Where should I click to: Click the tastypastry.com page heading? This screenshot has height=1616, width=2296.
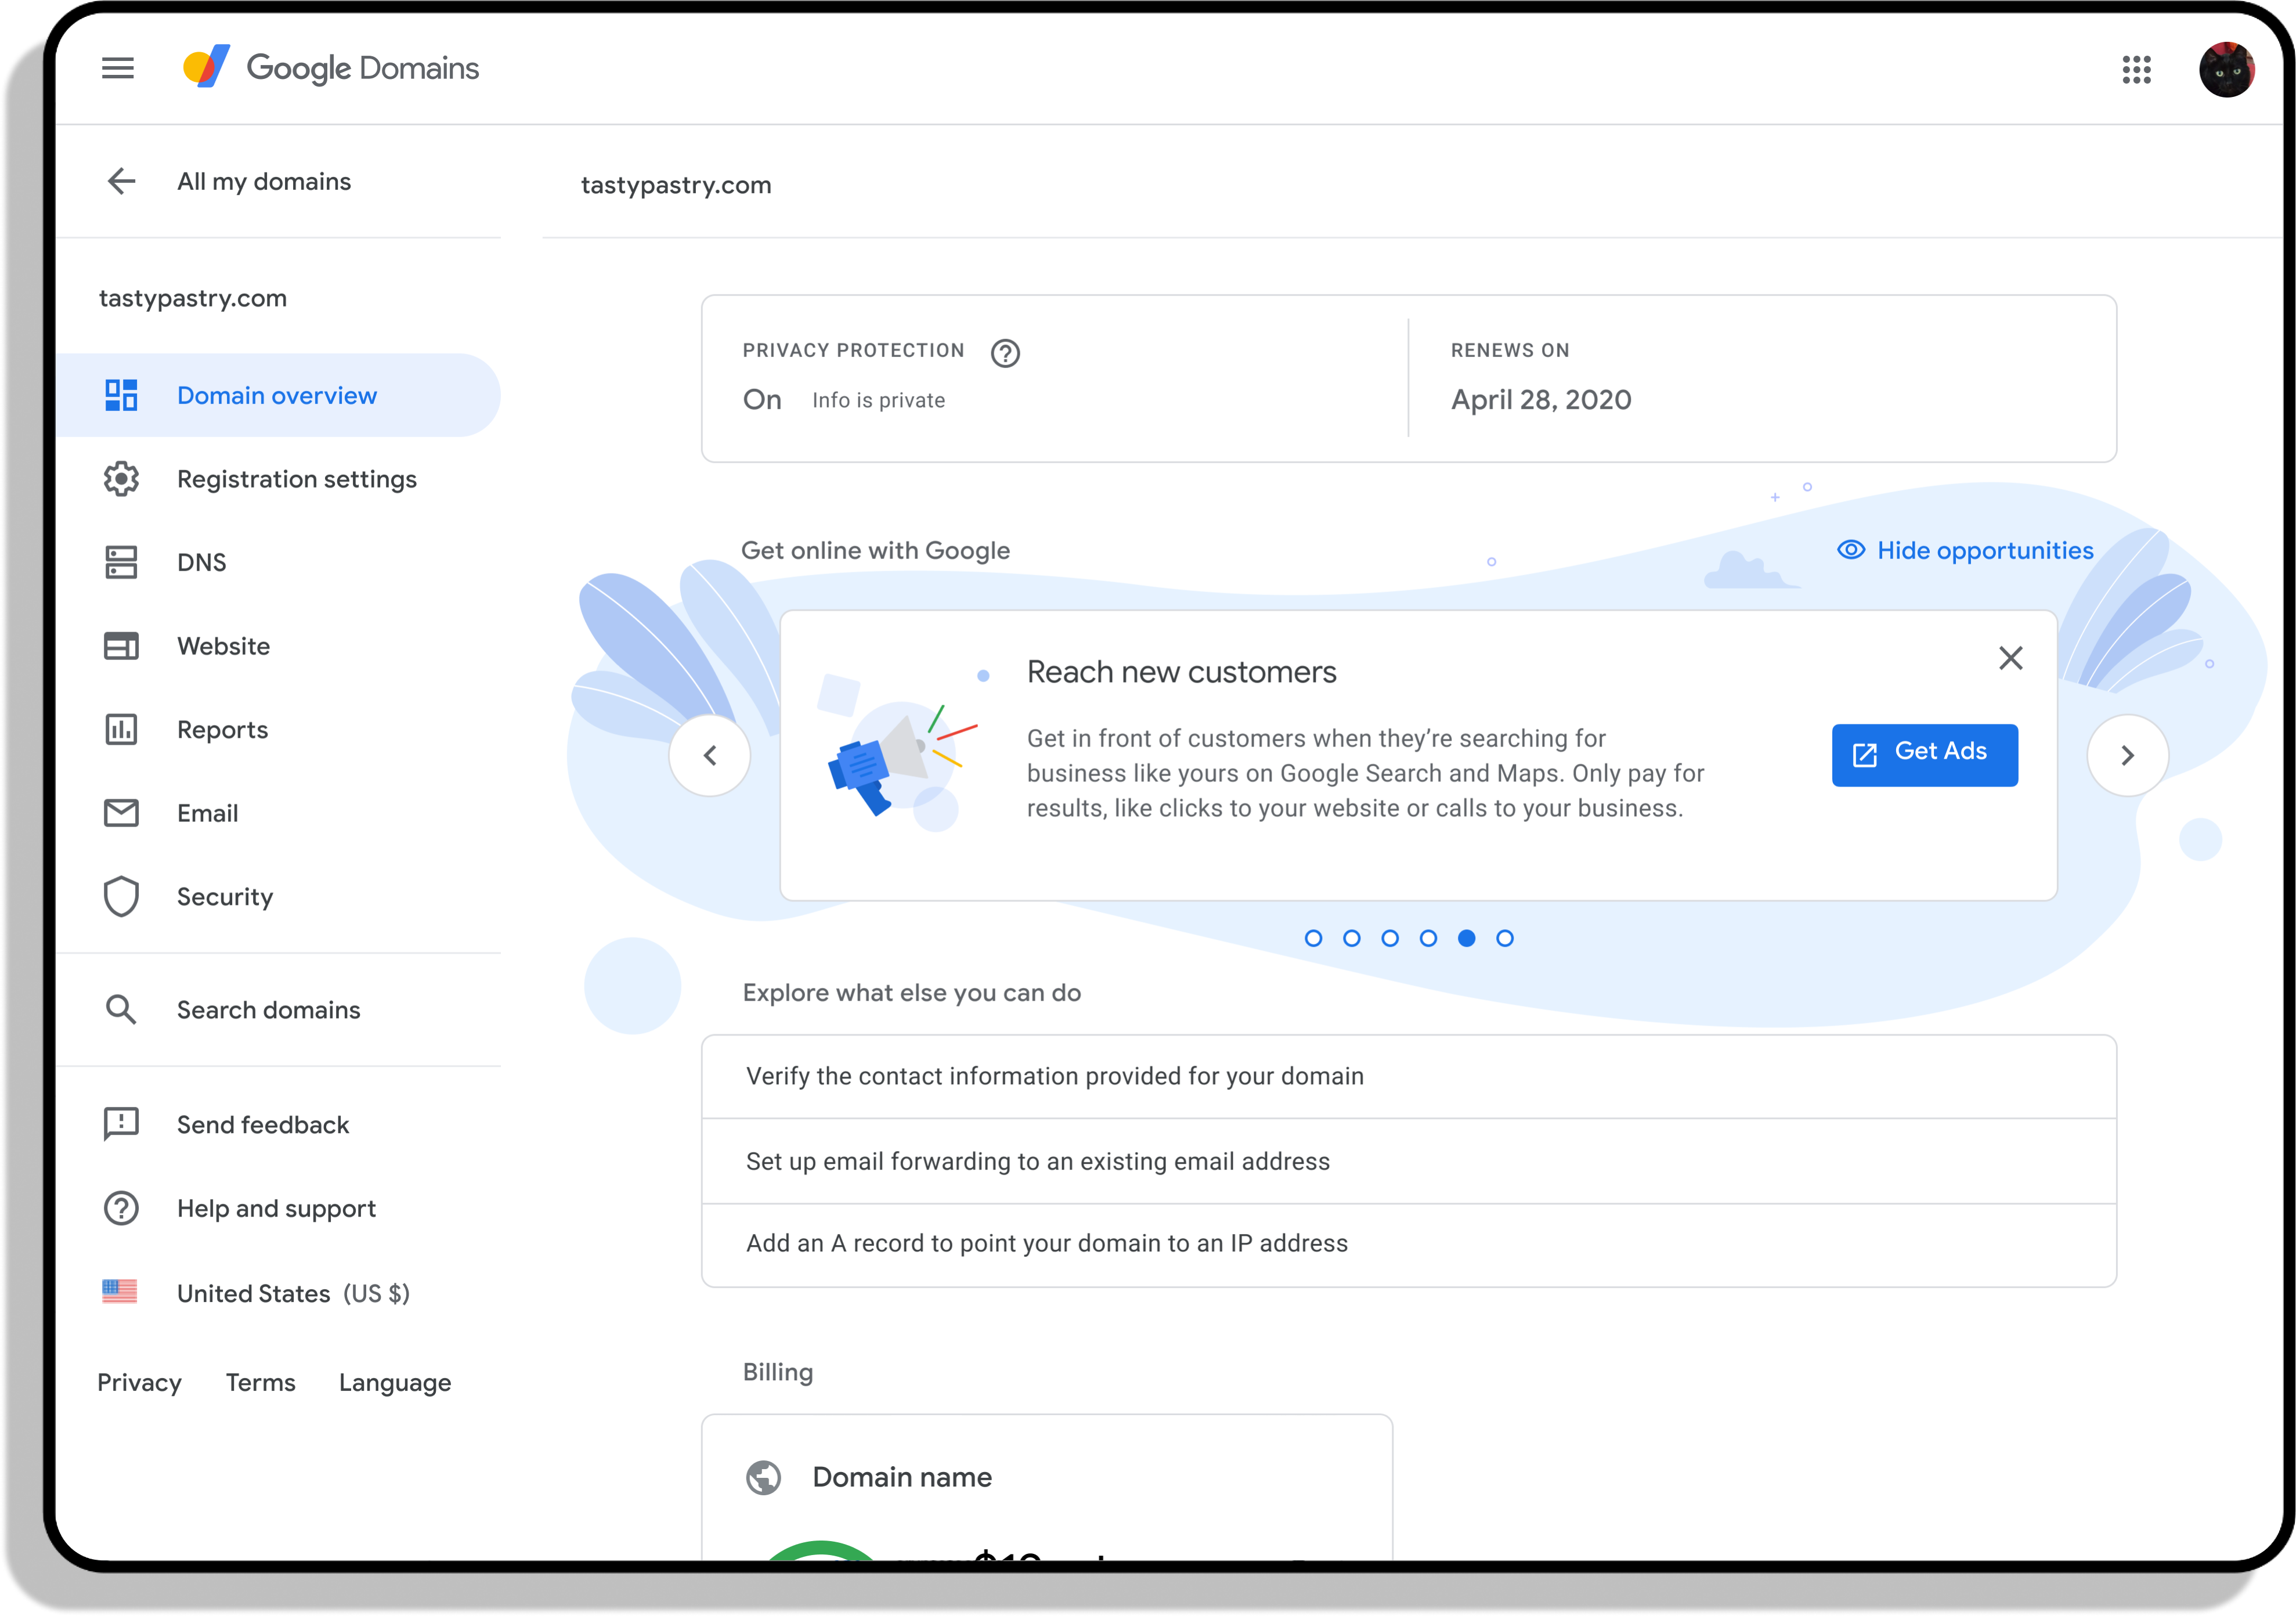[x=676, y=185]
